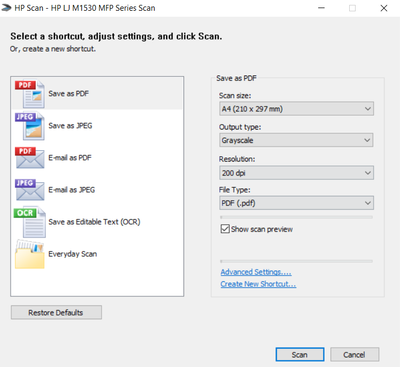Expand the Output type combo box
Screen dimensions: 400x367
(296, 140)
